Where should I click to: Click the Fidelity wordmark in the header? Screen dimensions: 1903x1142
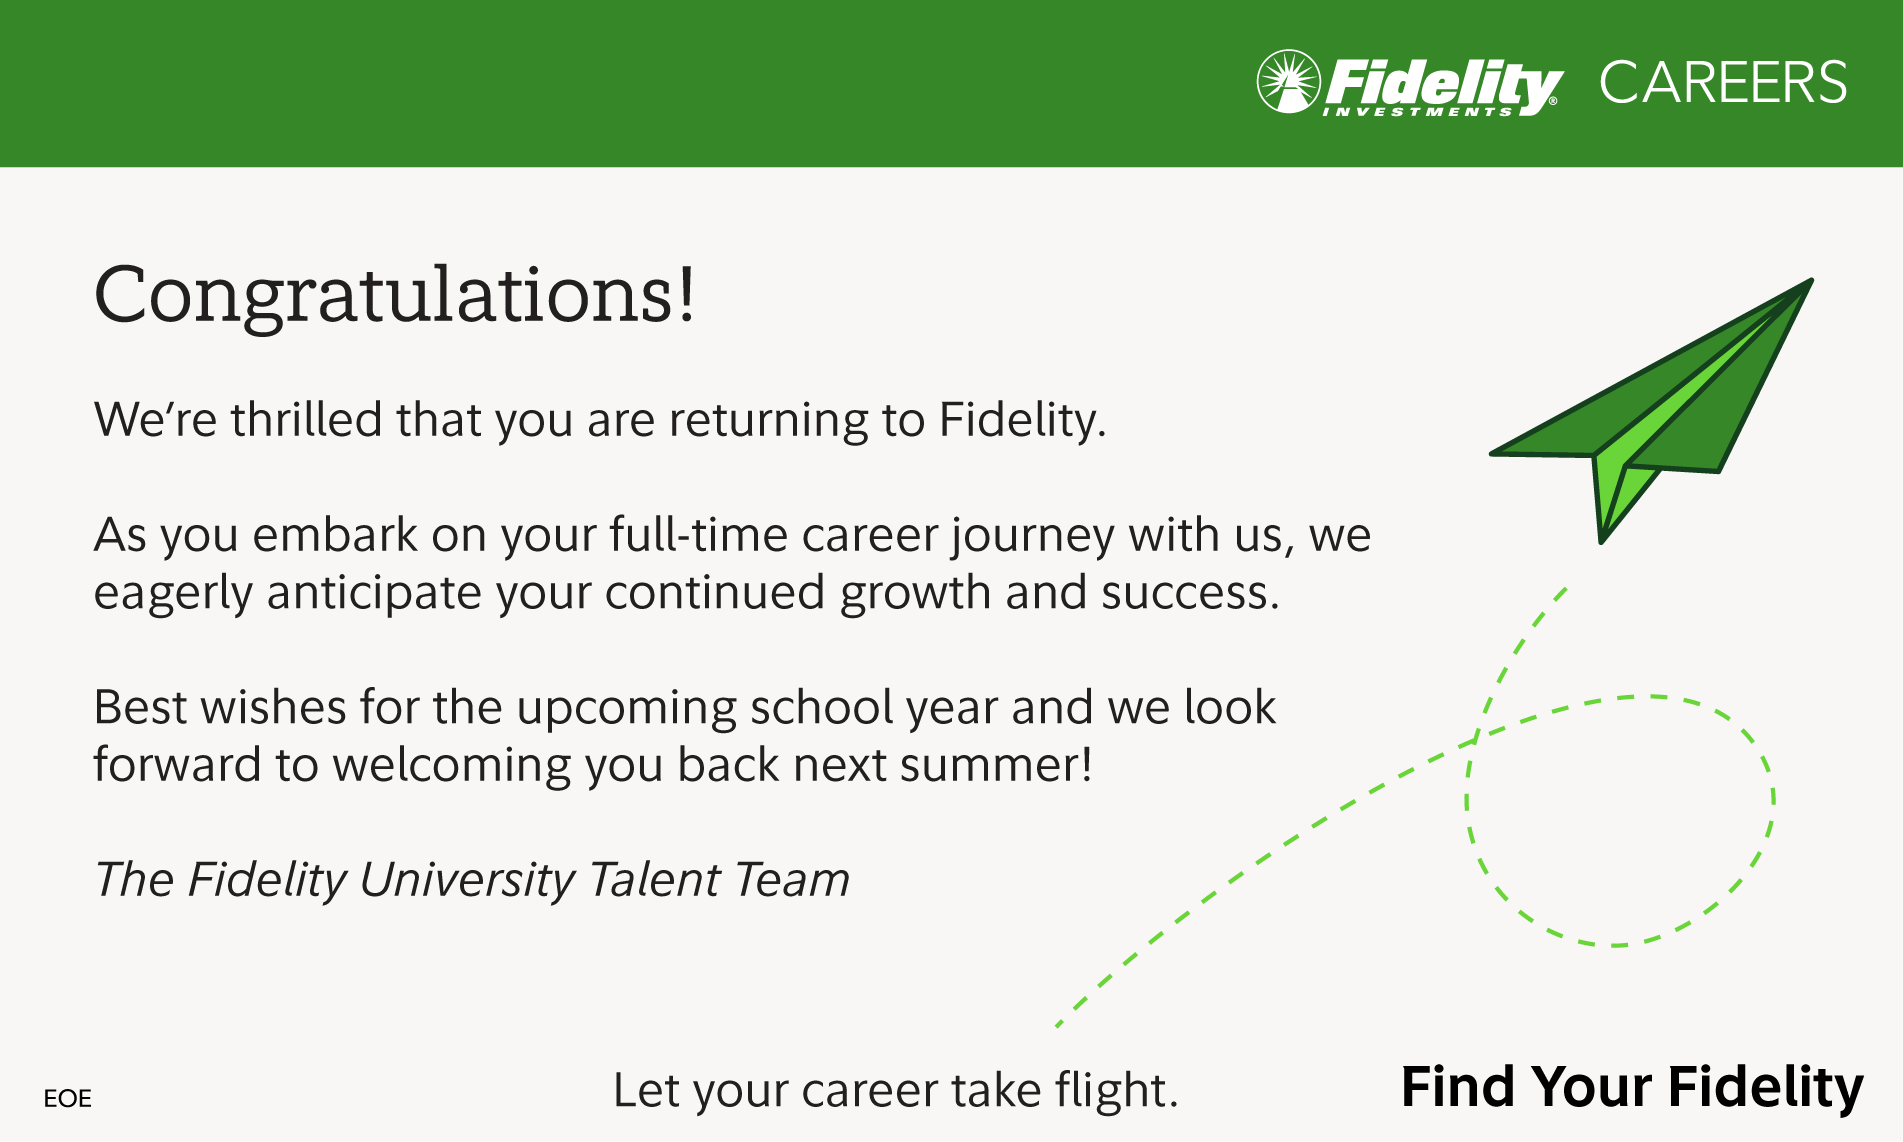pos(1440,82)
